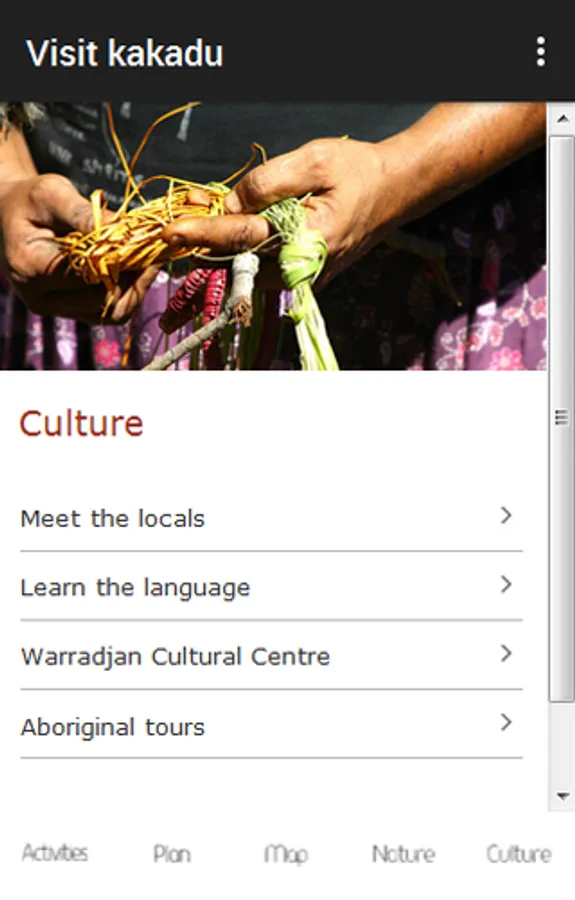This screenshot has width=575, height=900.
Task: Switch to the Activities tab
Action: click(55, 853)
